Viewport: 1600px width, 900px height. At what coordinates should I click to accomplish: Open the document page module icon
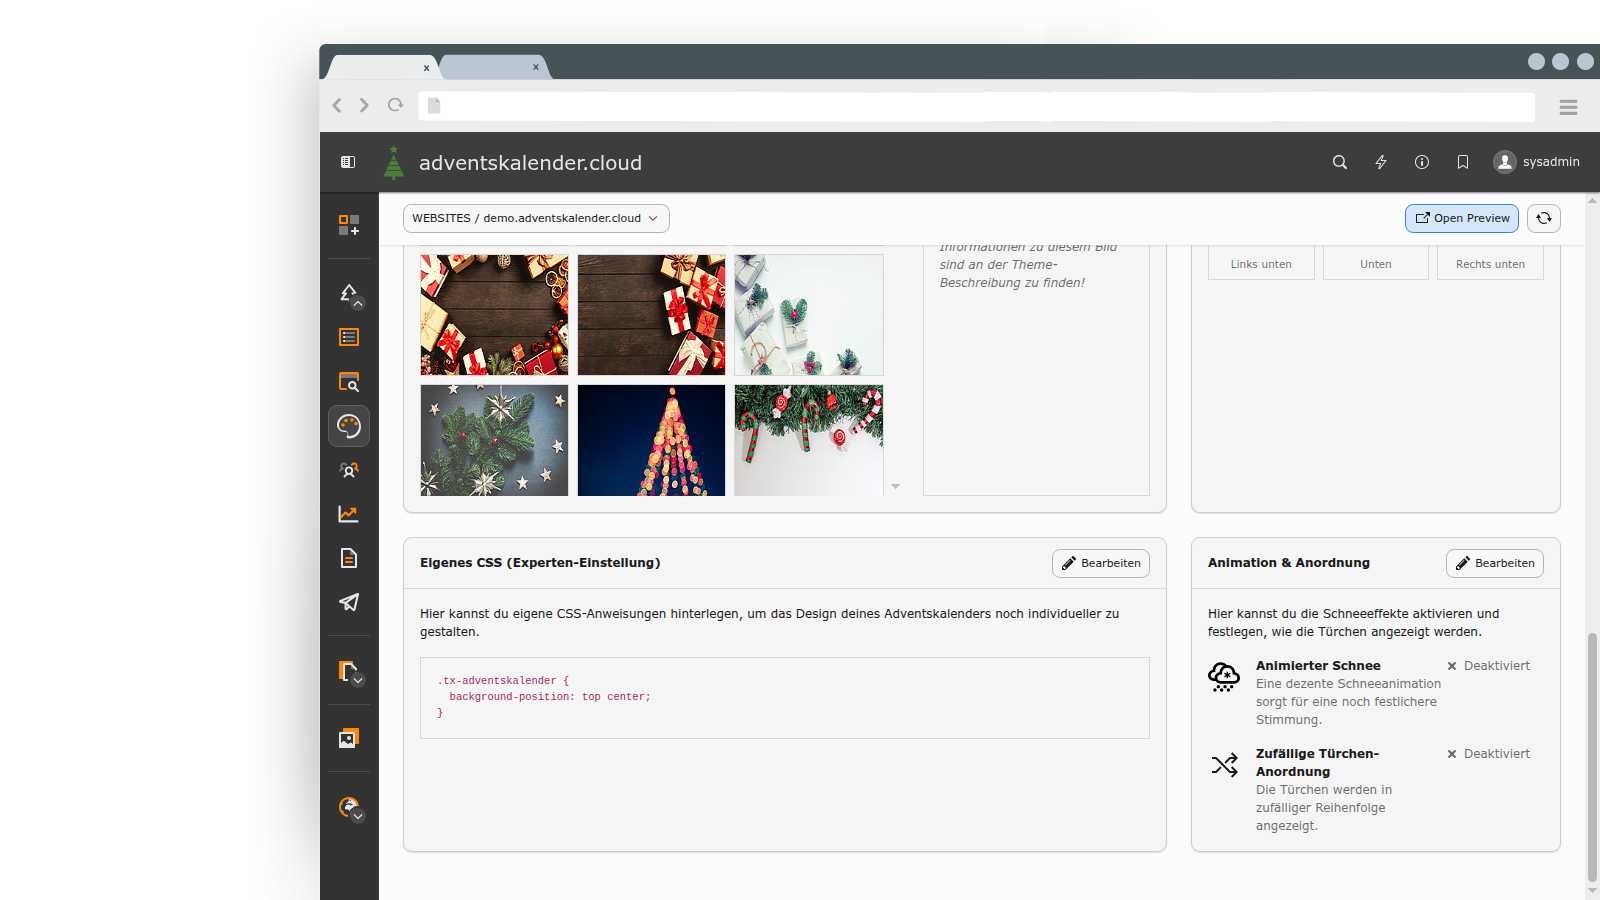point(349,558)
